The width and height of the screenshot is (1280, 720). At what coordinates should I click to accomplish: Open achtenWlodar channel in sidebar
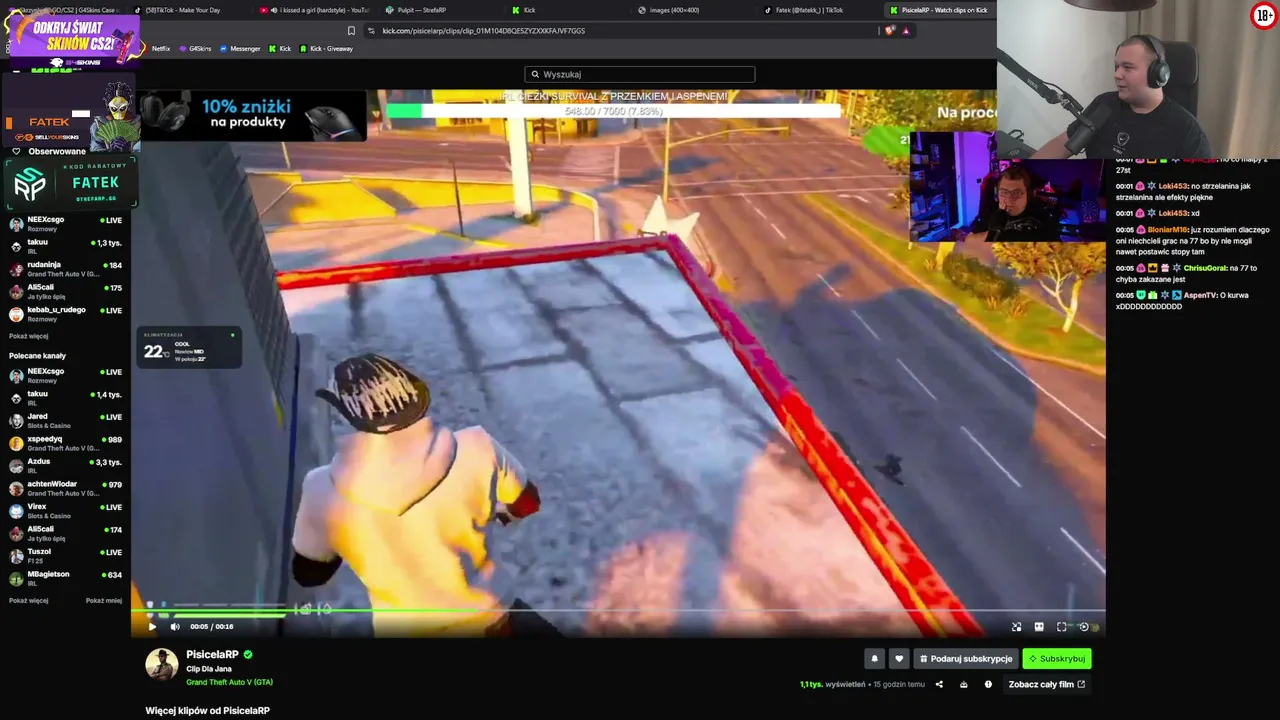66,488
